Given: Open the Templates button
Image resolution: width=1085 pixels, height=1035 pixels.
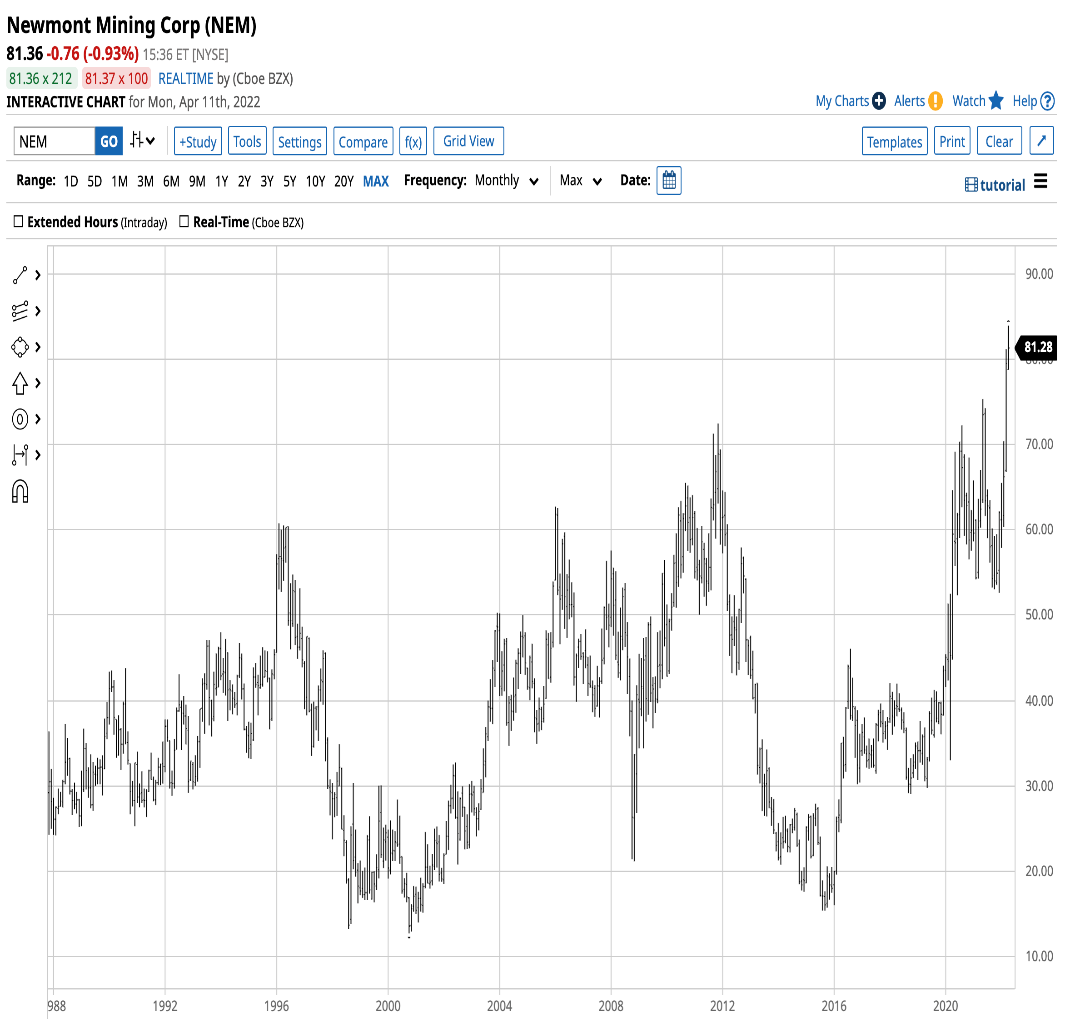Looking at the screenshot, I should coord(895,141).
